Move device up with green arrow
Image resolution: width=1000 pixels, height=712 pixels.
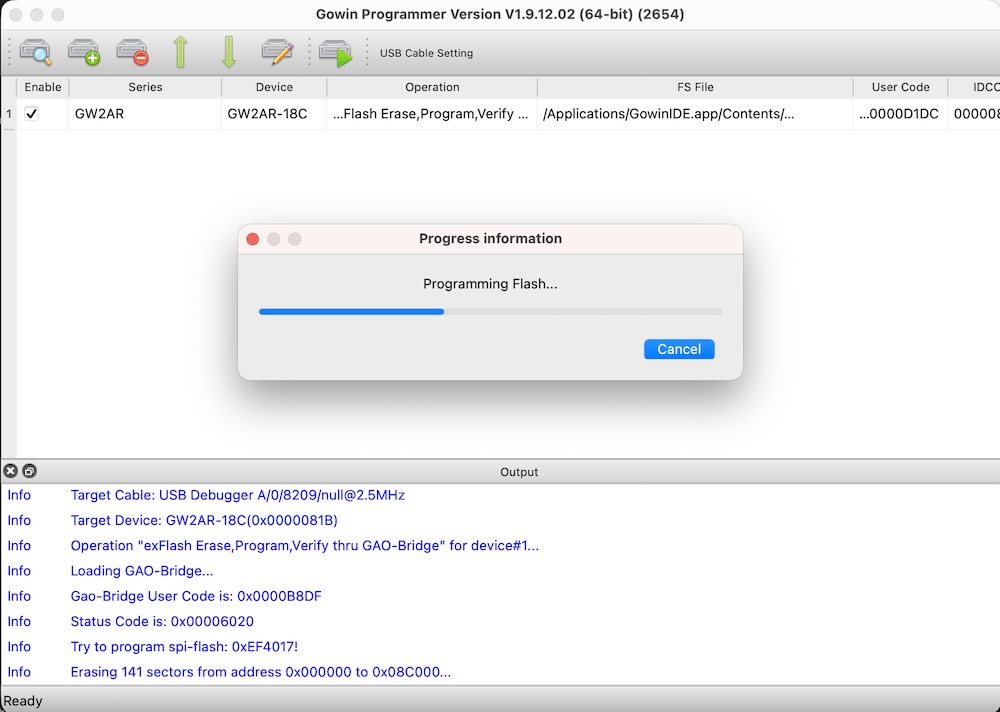(x=180, y=52)
